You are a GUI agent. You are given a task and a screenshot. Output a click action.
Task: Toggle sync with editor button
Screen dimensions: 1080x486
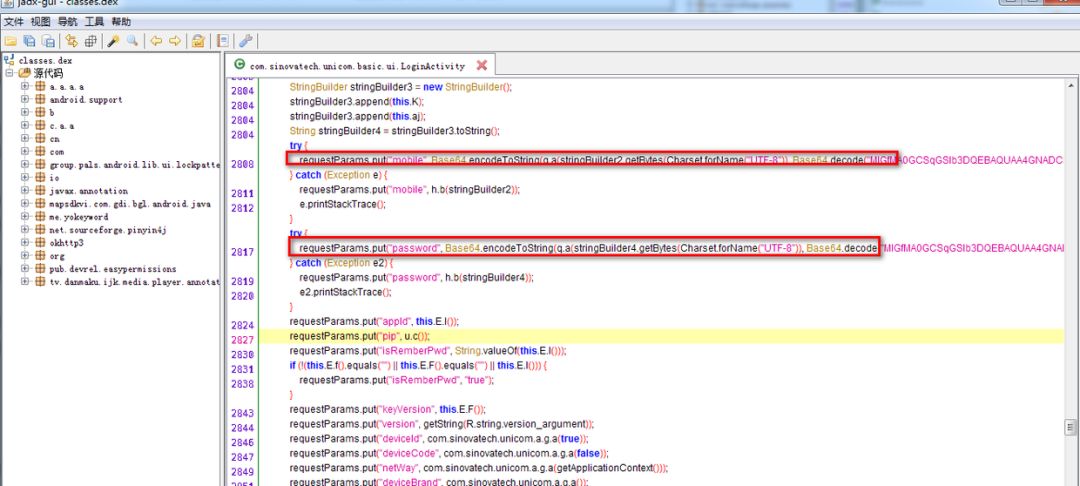tap(71, 41)
